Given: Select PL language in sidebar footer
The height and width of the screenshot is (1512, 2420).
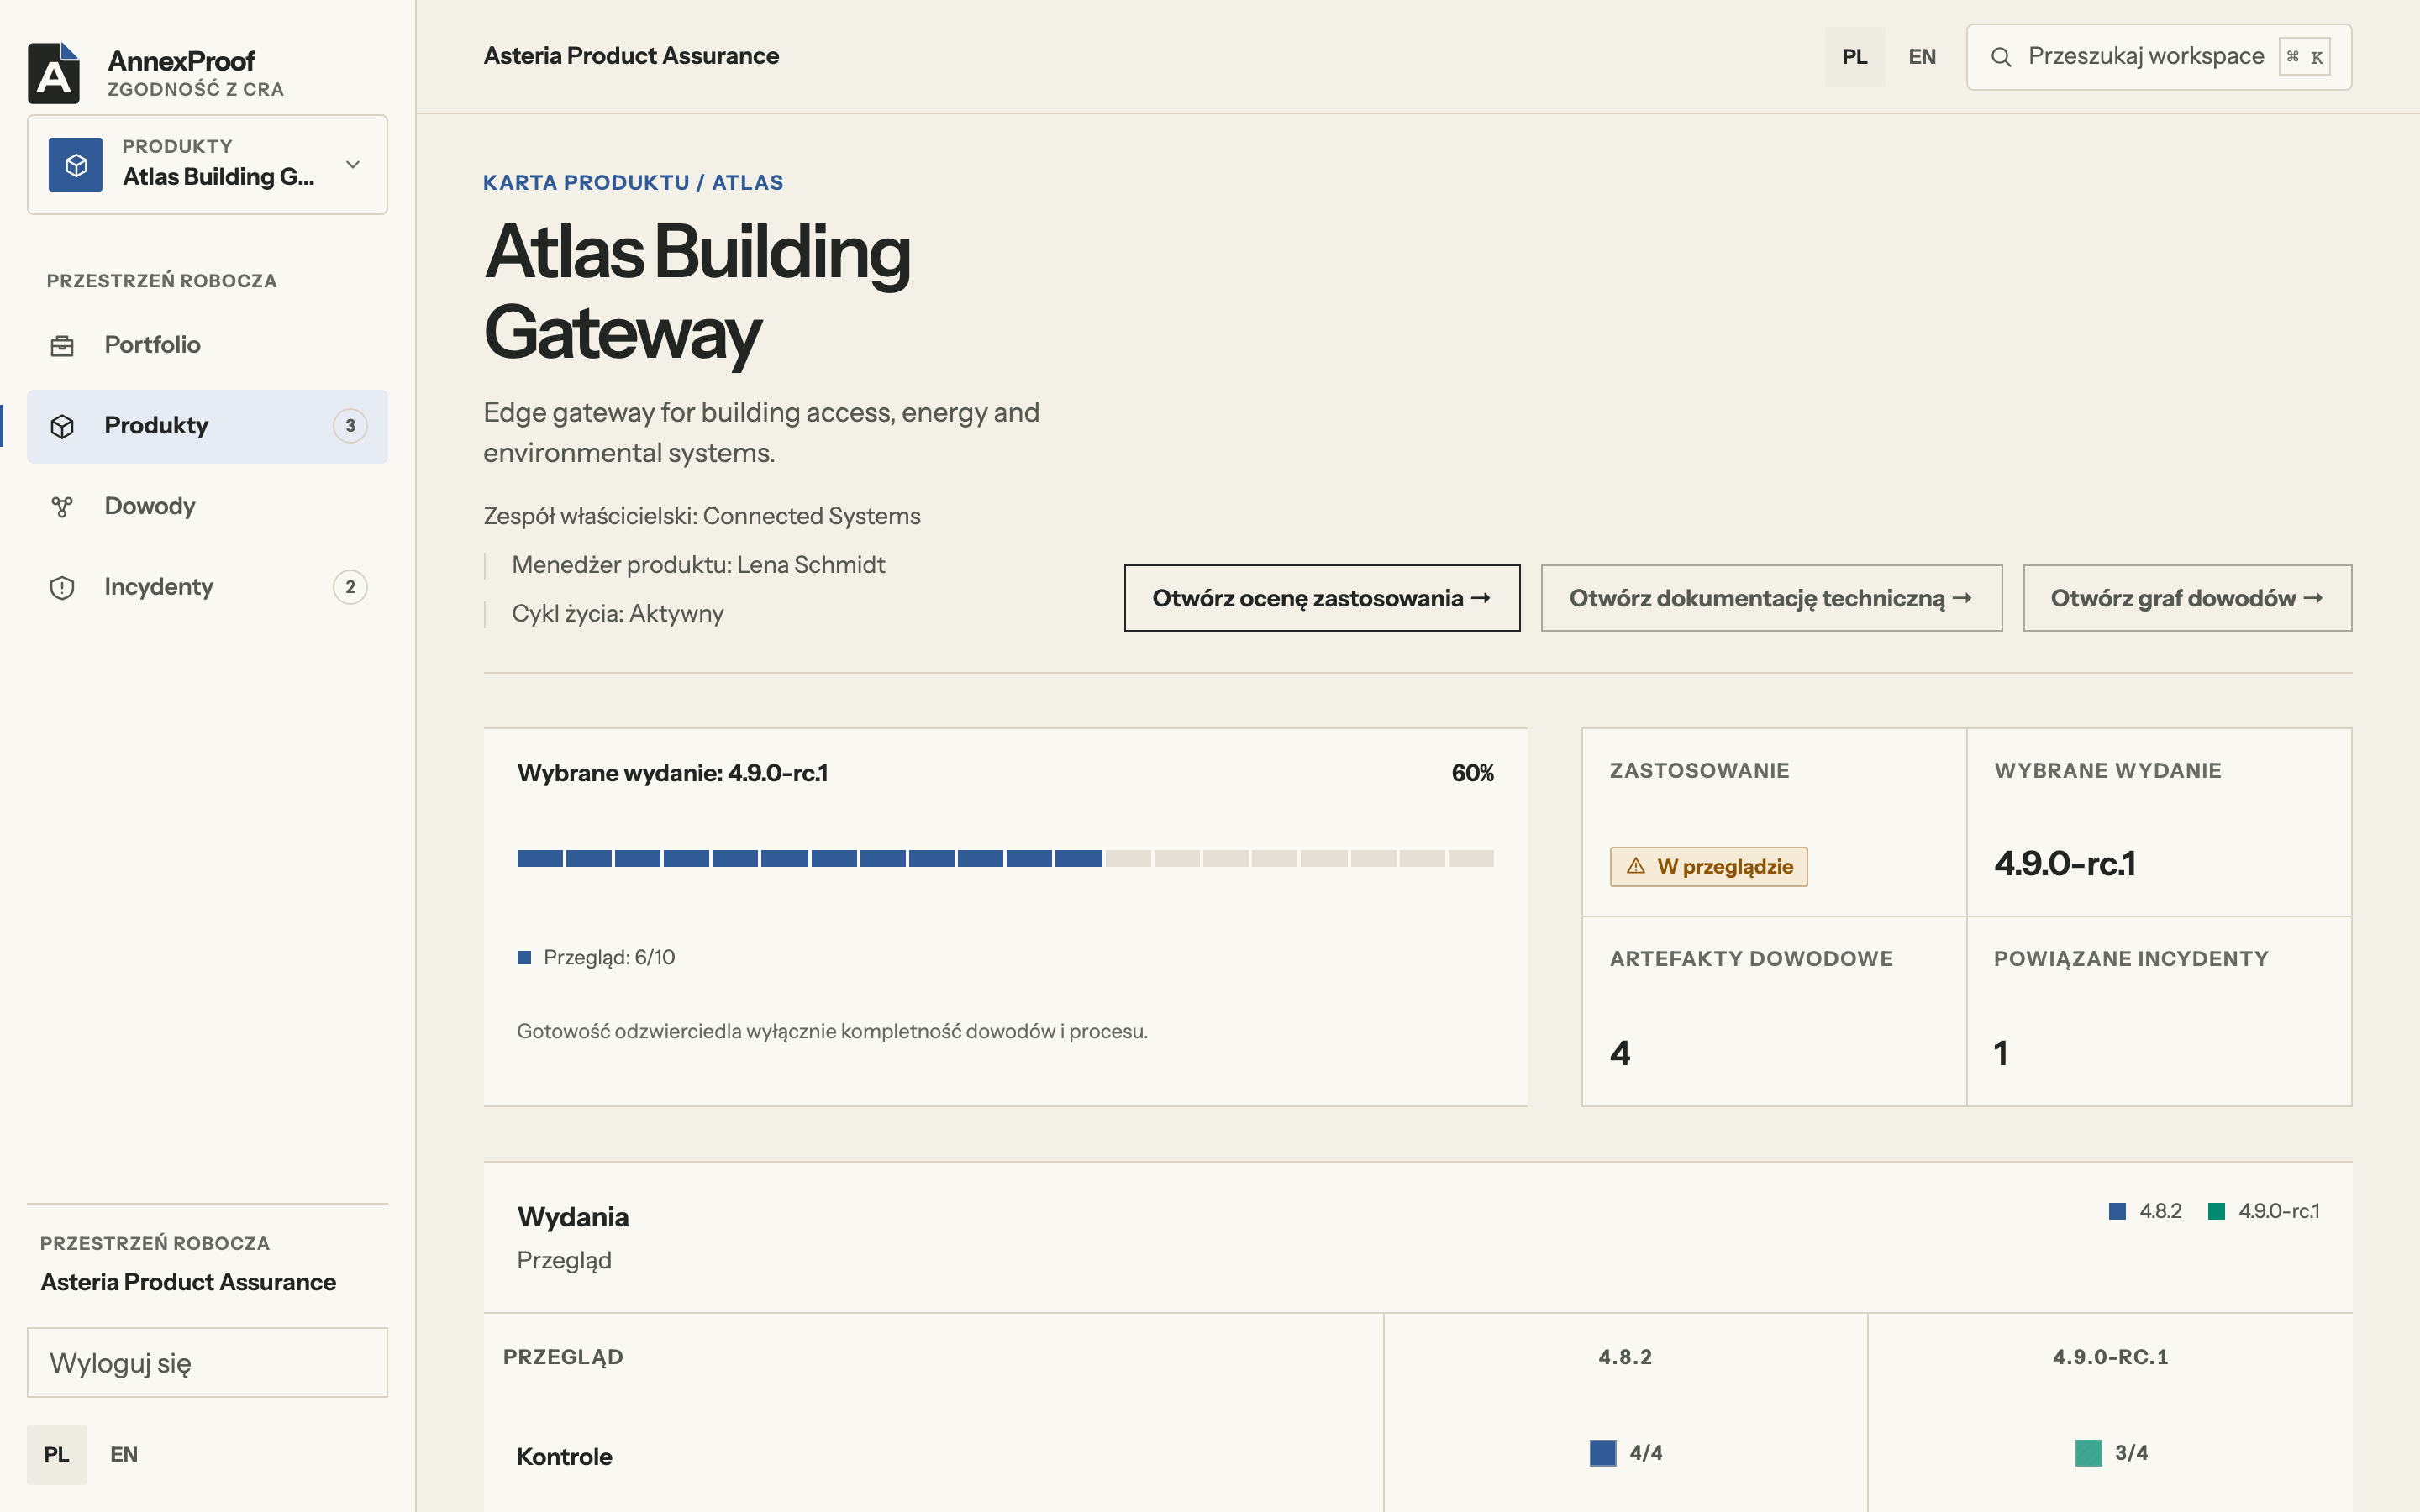Looking at the screenshot, I should 57,1454.
